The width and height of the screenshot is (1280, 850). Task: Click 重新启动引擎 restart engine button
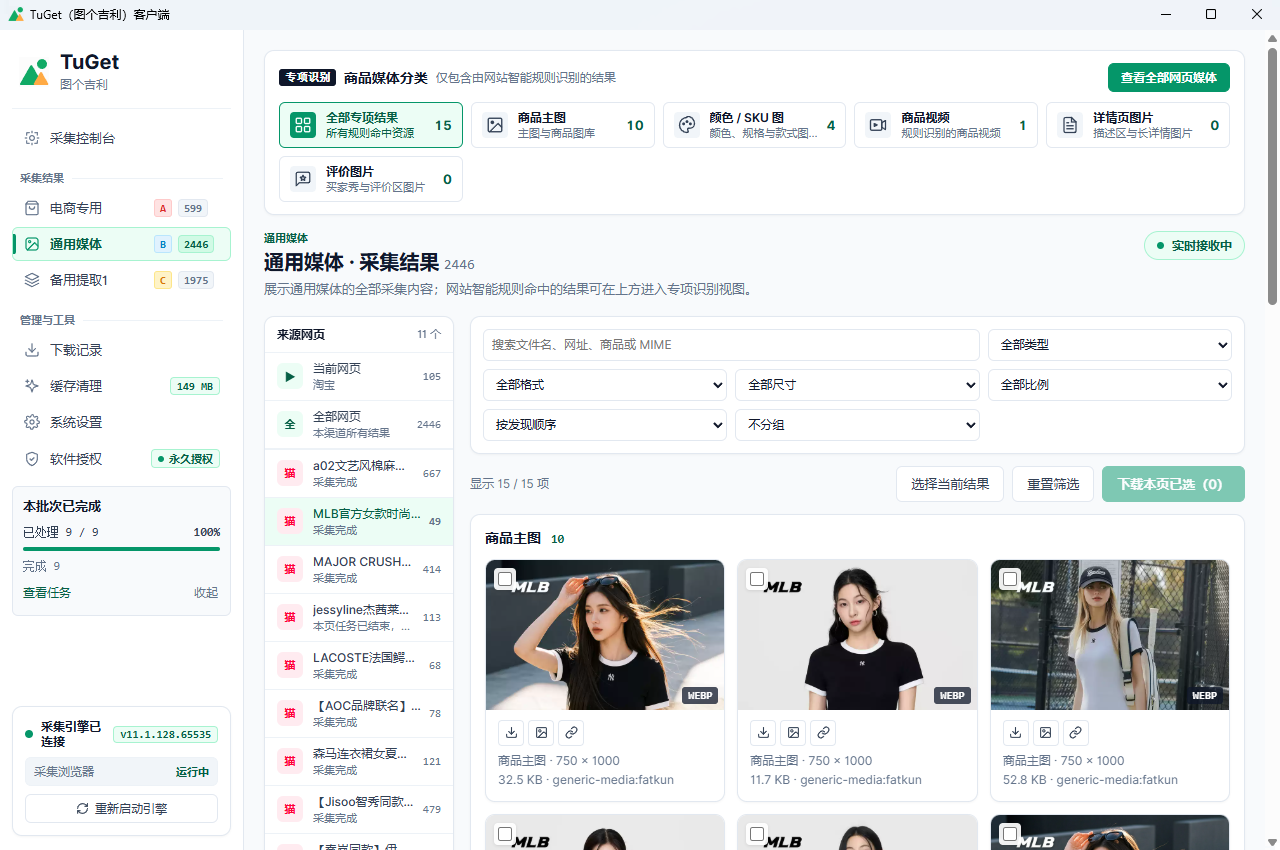[121, 808]
